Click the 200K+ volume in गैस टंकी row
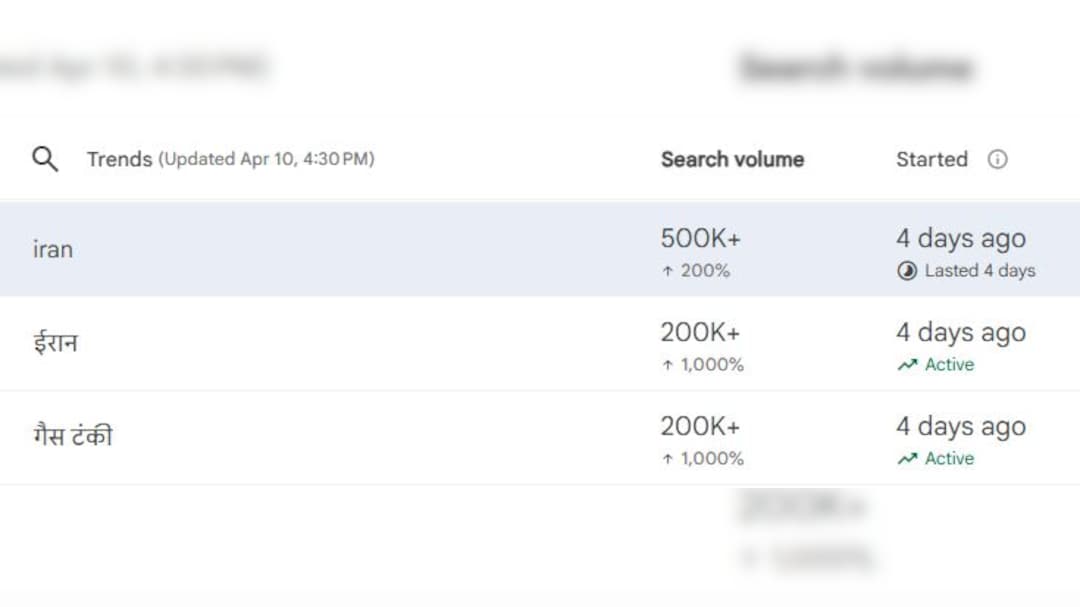The height and width of the screenshot is (607, 1080). pos(700,427)
